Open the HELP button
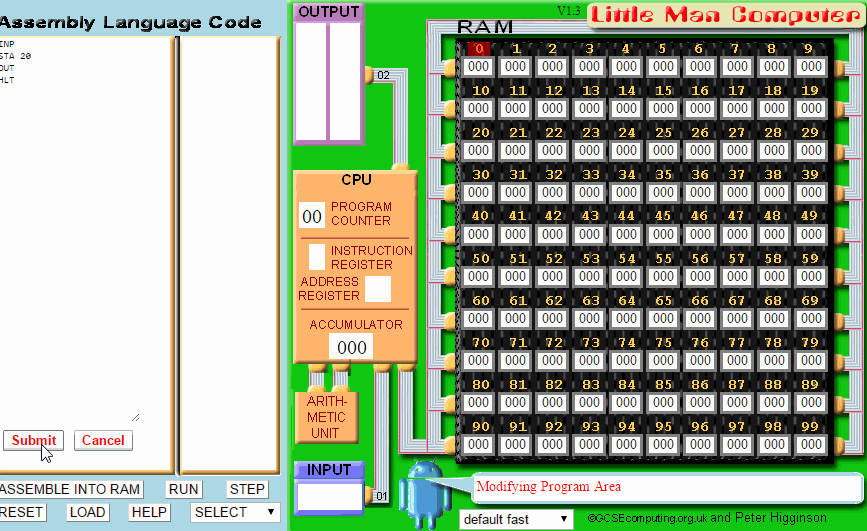The image size is (867, 531). point(149,512)
